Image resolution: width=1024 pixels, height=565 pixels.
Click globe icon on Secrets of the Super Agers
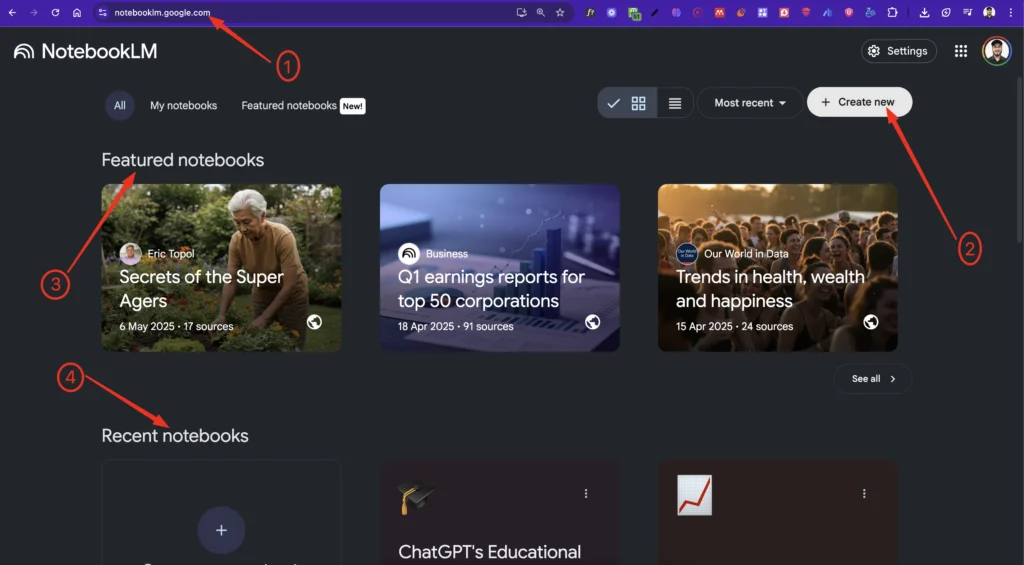tap(314, 322)
